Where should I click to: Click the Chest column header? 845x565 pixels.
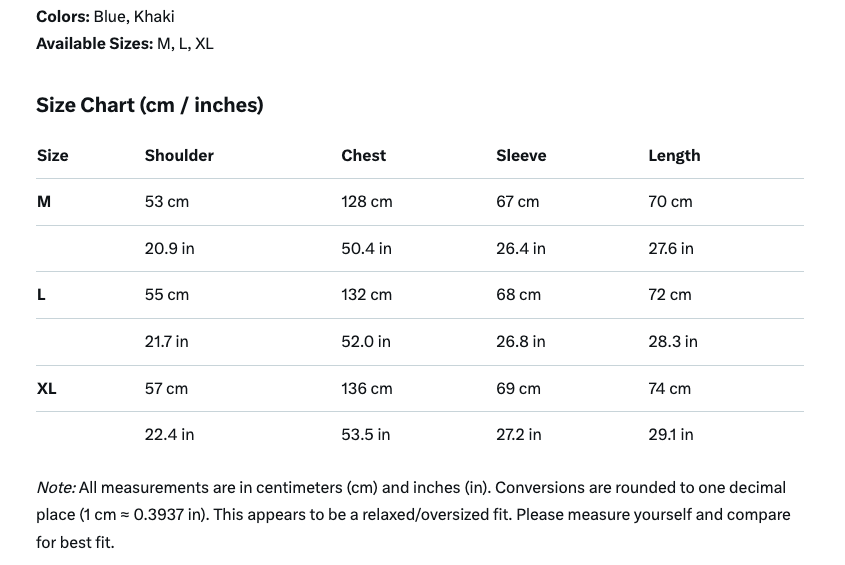click(363, 155)
